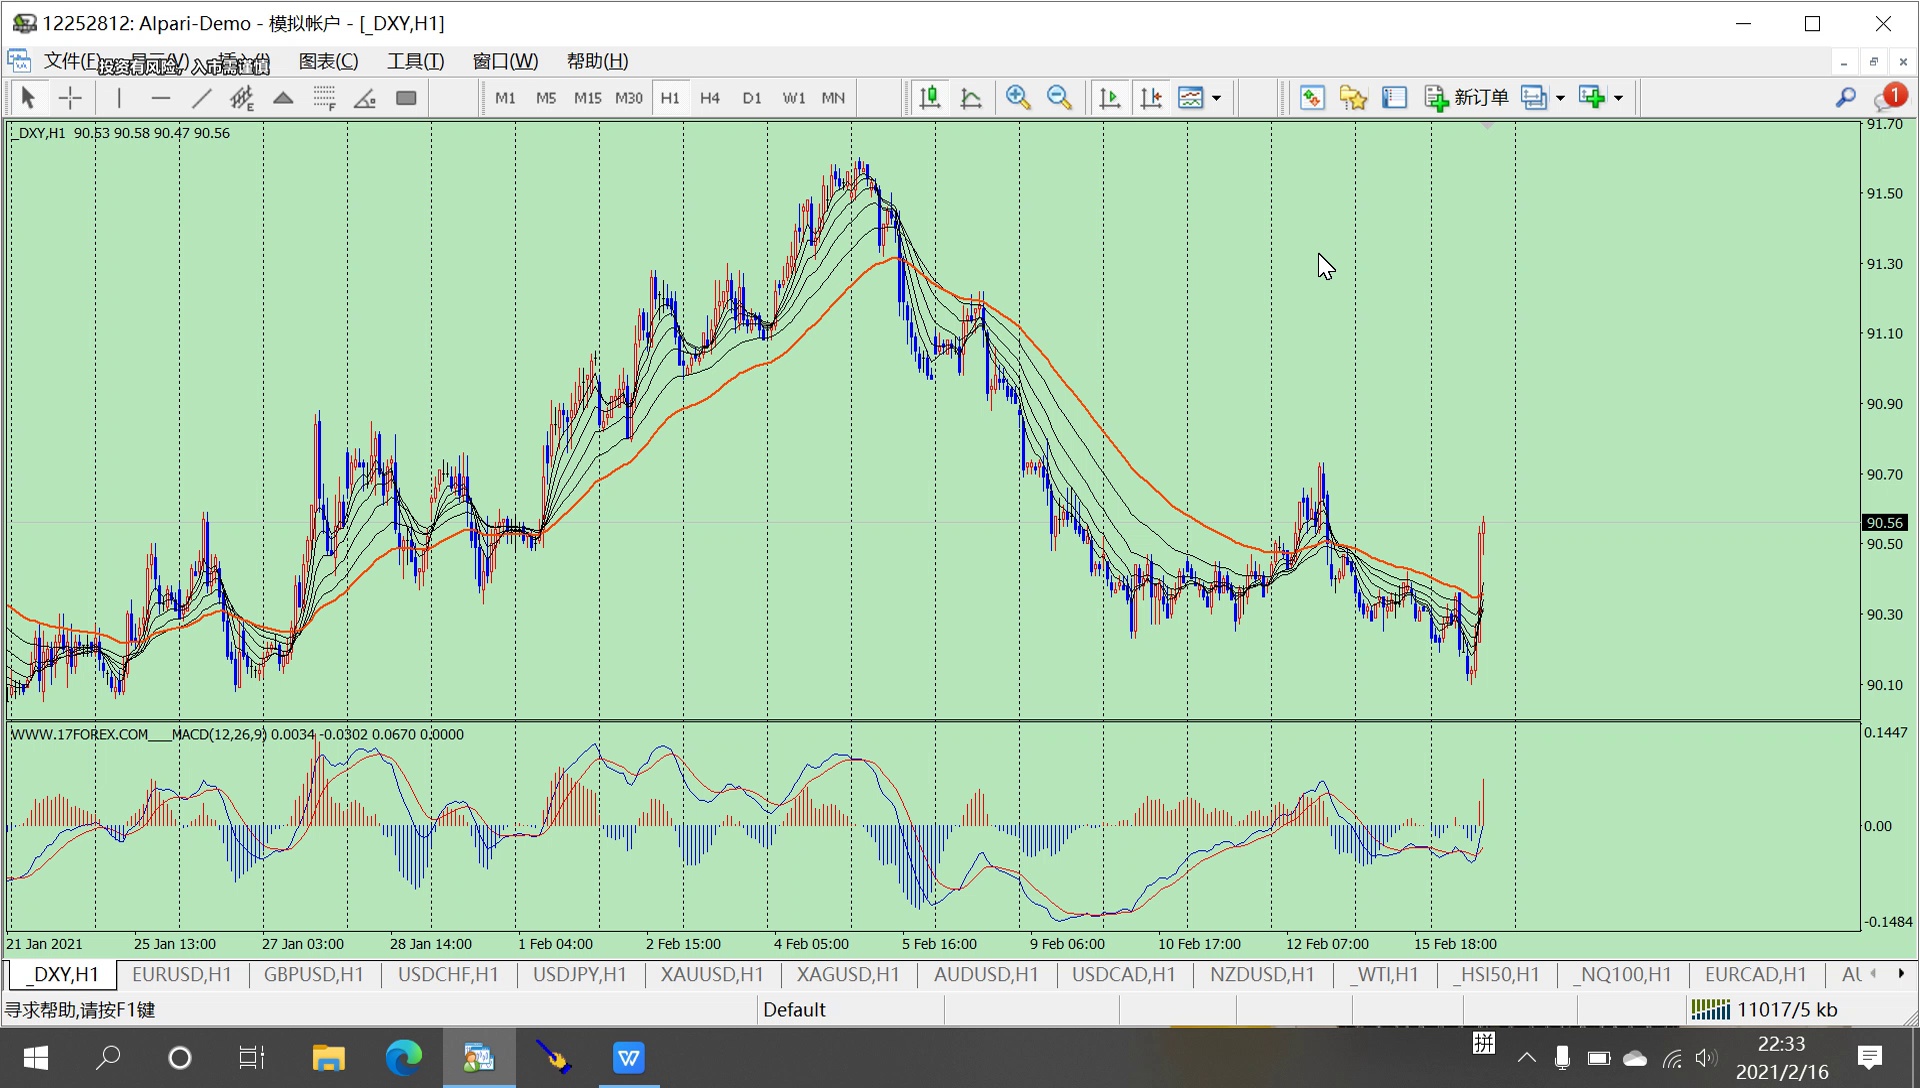The image size is (1920, 1088).
Task: Toggle chart auto-scroll button
Action: (x=1110, y=98)
